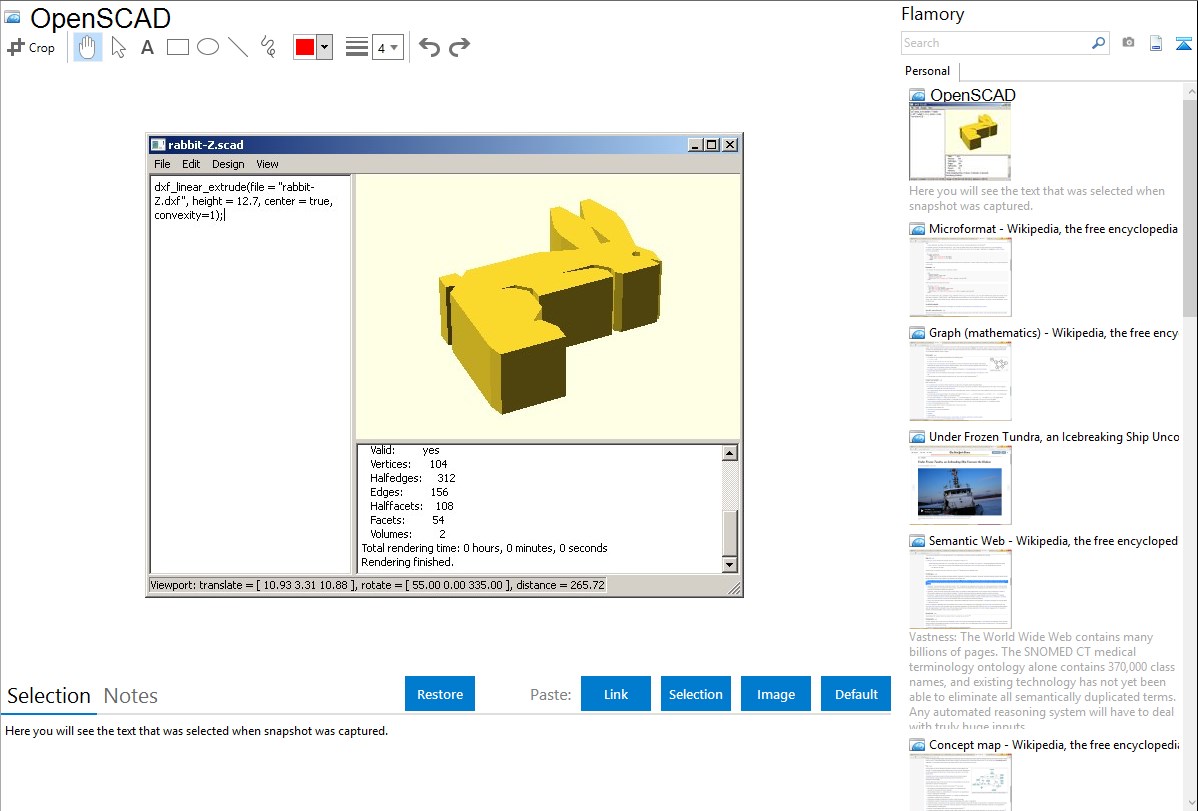
Task: Select the Crop tool
Action: tap(31, 47)
